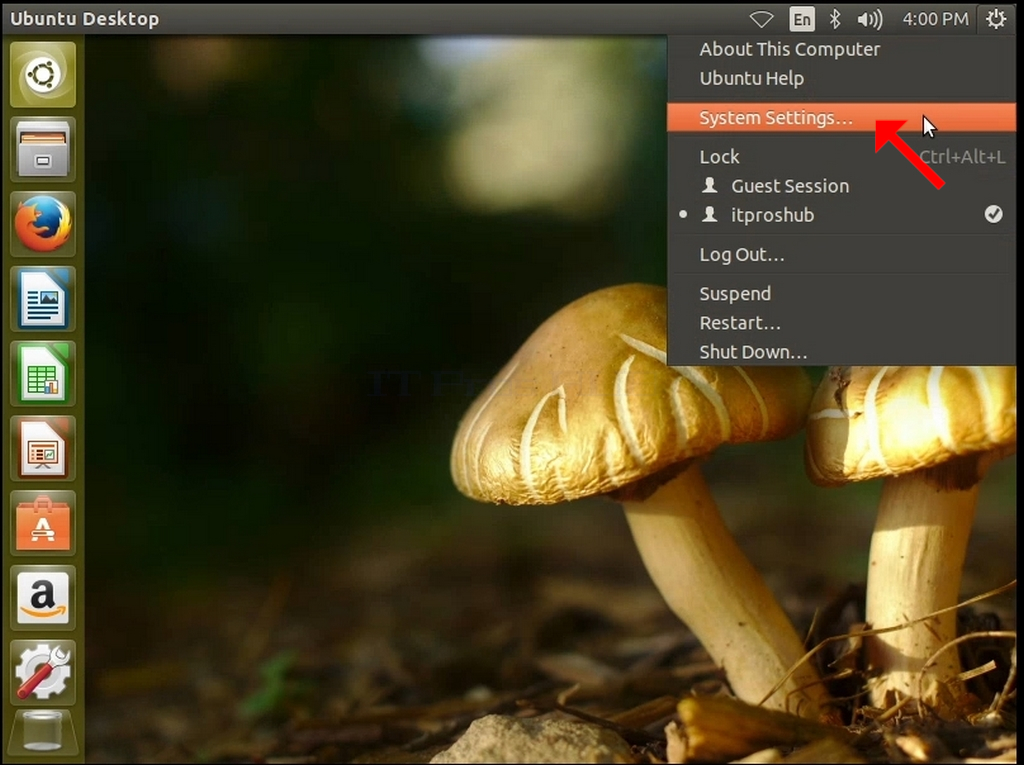Open LibreOffice Impress presentation icon
1024x765 pixels.
tap(43, 449)
